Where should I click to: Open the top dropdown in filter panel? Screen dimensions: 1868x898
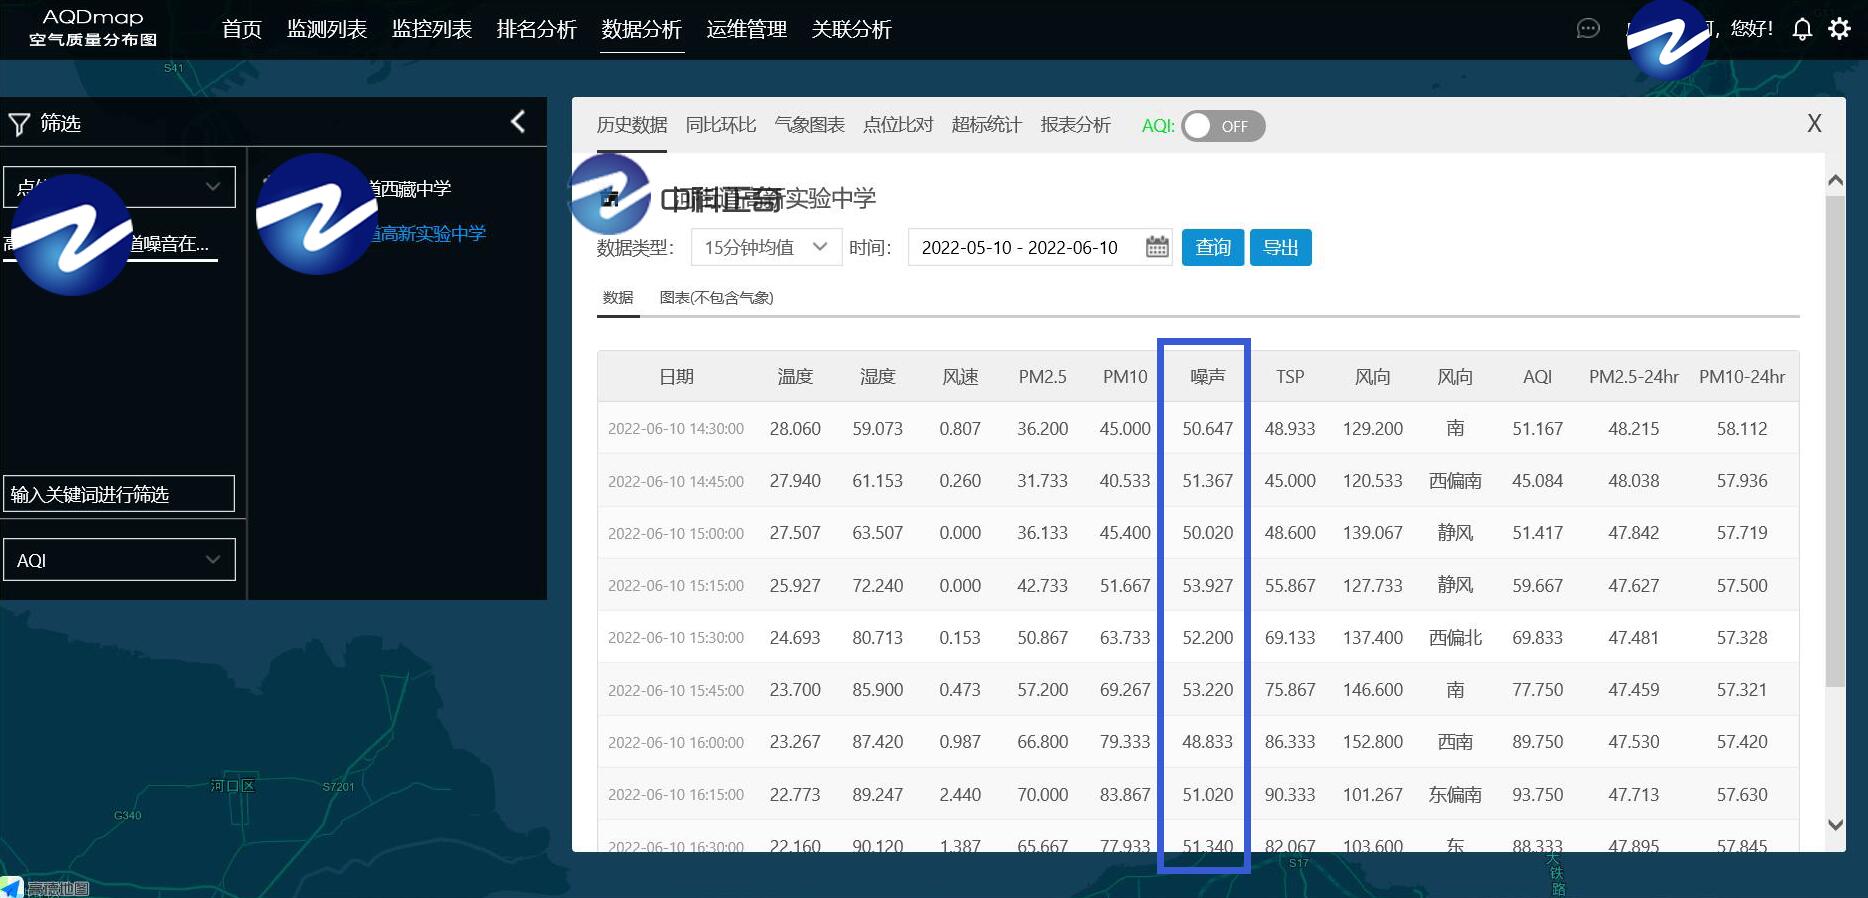(x=119, y=187)
